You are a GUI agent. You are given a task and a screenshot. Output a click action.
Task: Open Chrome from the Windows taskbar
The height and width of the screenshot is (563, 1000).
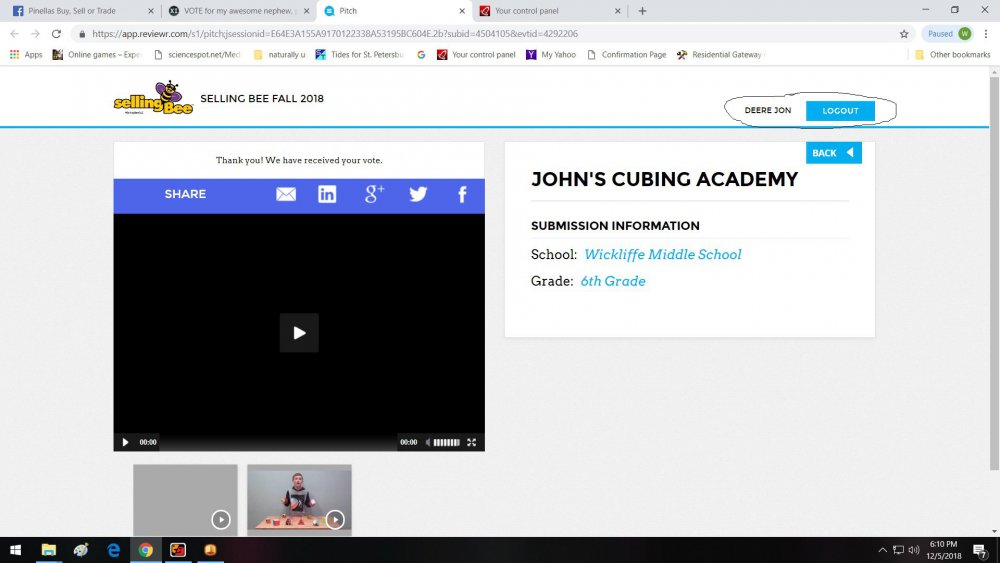(145, 550)
